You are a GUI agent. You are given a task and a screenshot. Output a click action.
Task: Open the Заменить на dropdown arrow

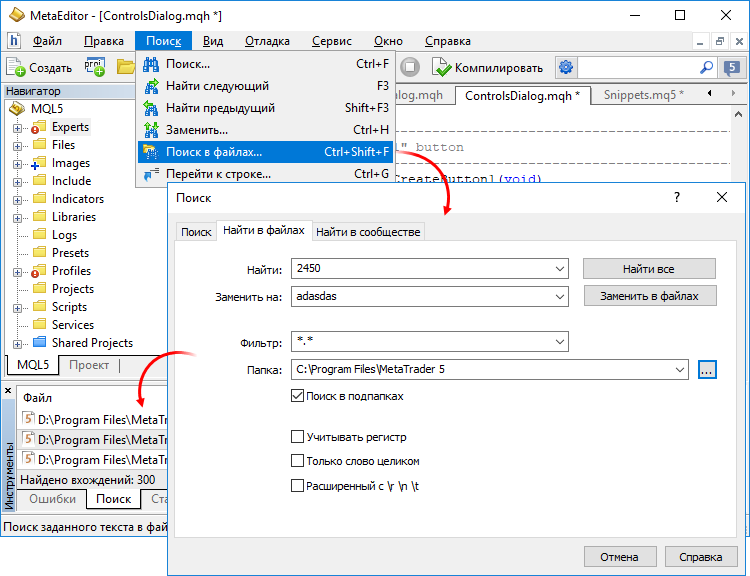[560, 297]
